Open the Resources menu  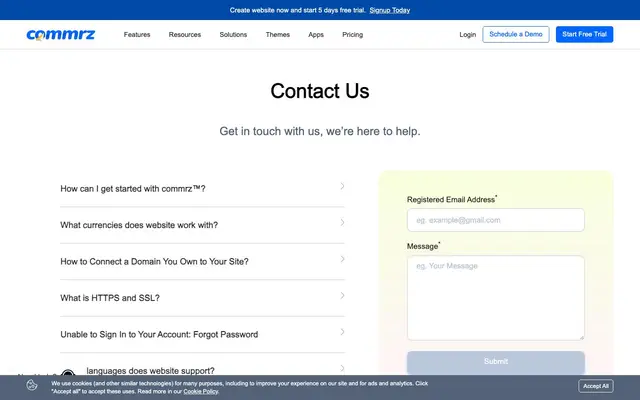pos(184,35)
